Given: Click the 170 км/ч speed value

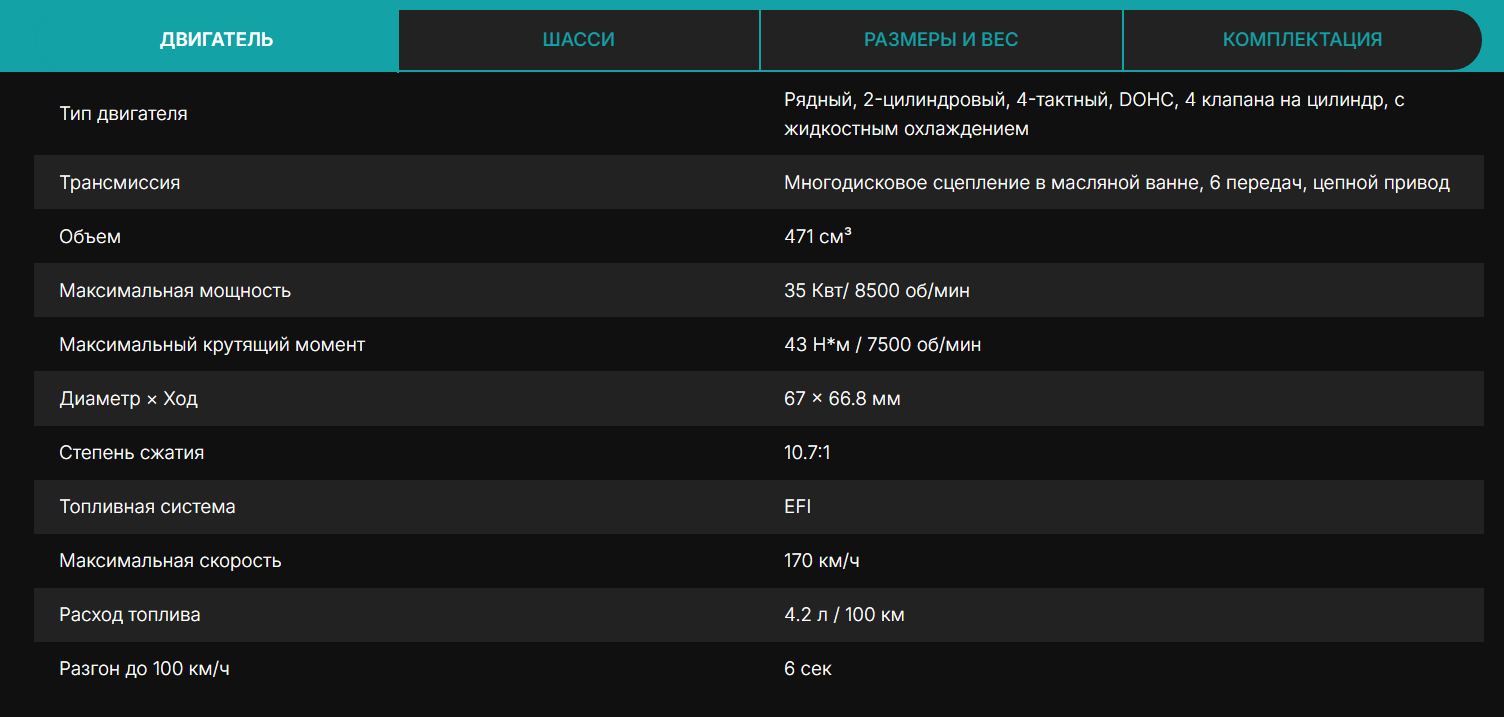Looking at the screenshot, I should 822,561.
